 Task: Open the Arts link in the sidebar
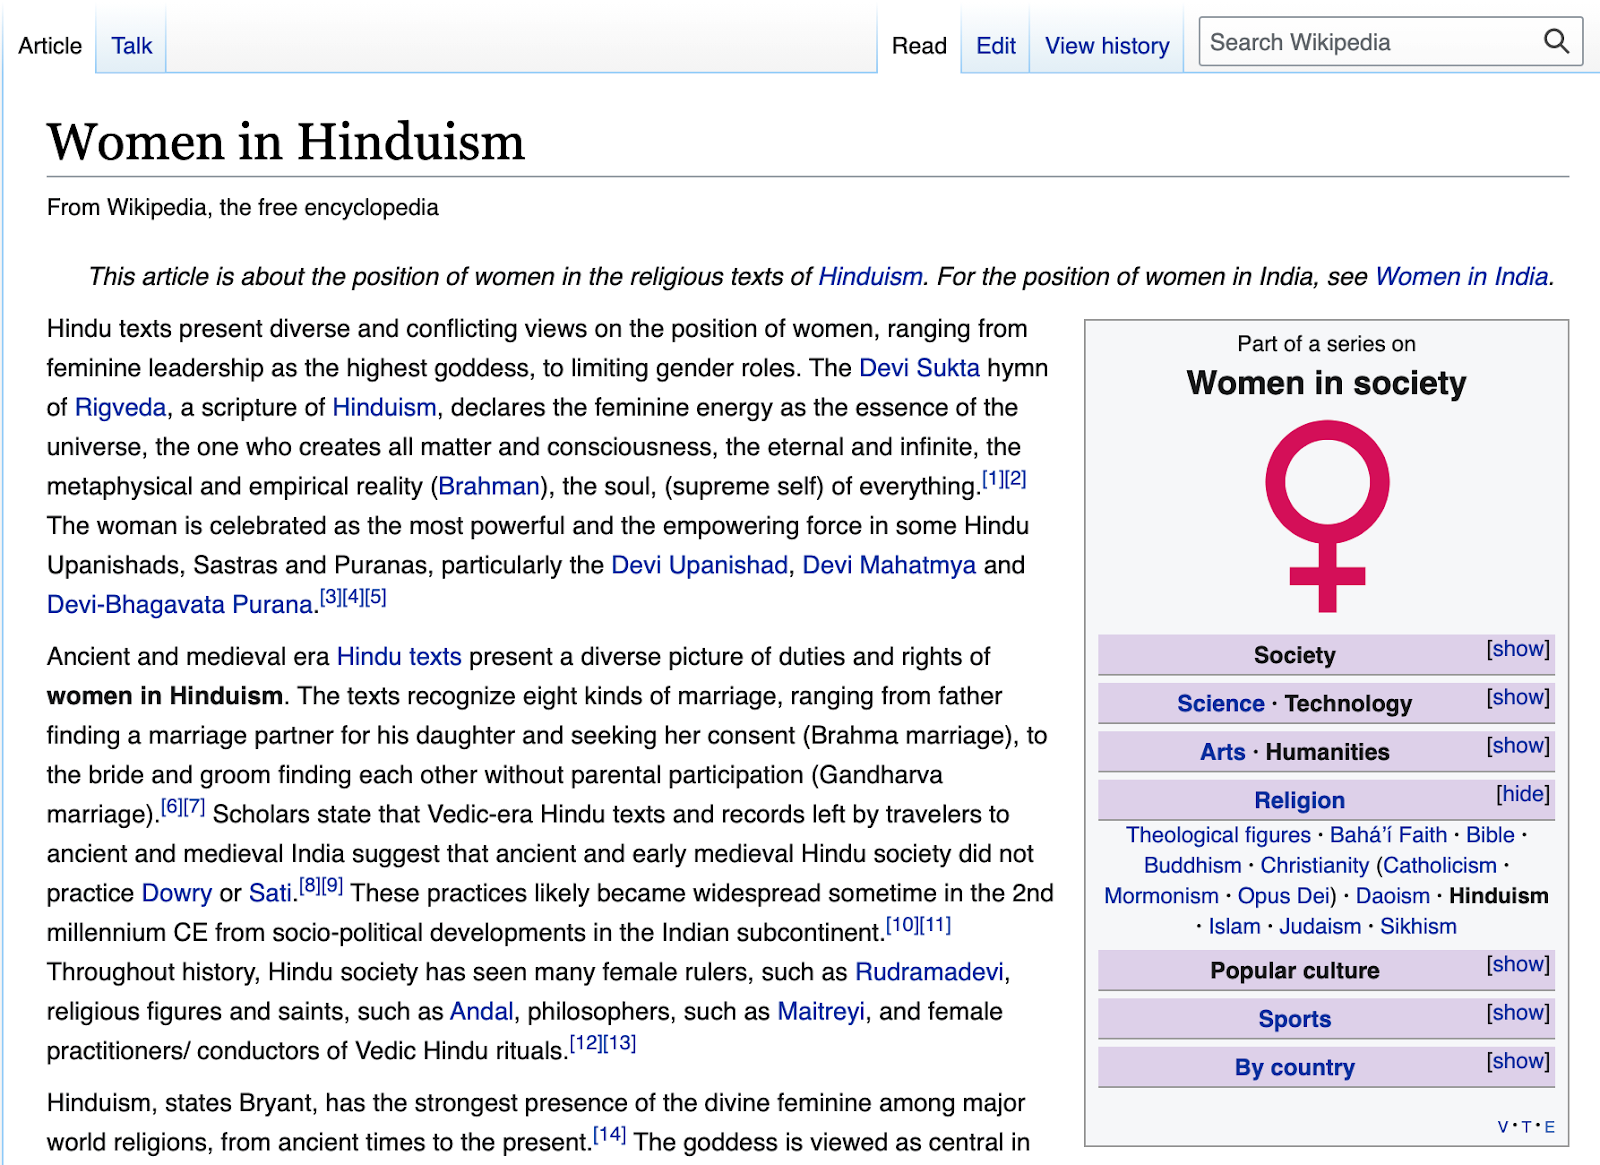1222,752
